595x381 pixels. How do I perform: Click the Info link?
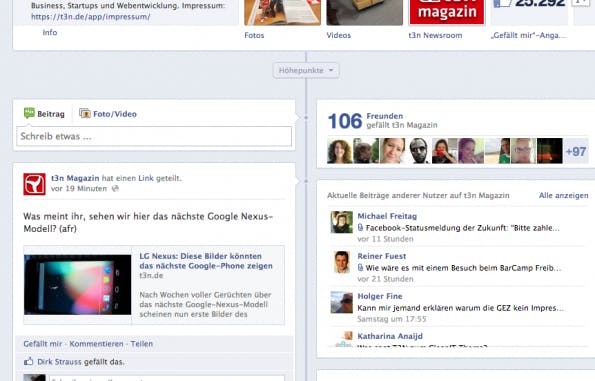tap(50, 33)
